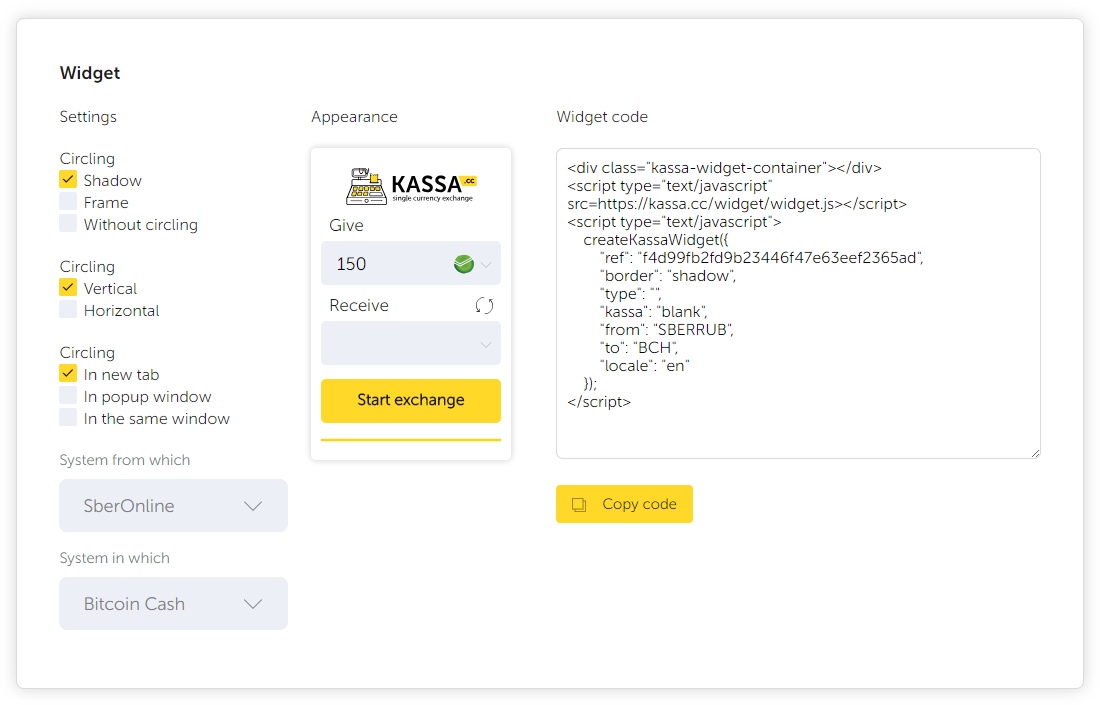Check the Frame option
Image resolution: width=1100 pixels, height=705 pixels.
(68, 201)
